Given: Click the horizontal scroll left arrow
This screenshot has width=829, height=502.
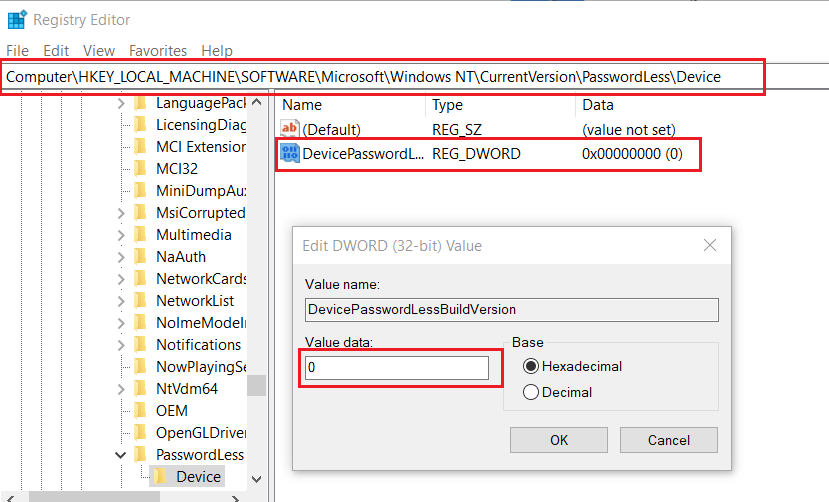Looking at the screenshot, I should pyautogui.click(x=11, y=497).
